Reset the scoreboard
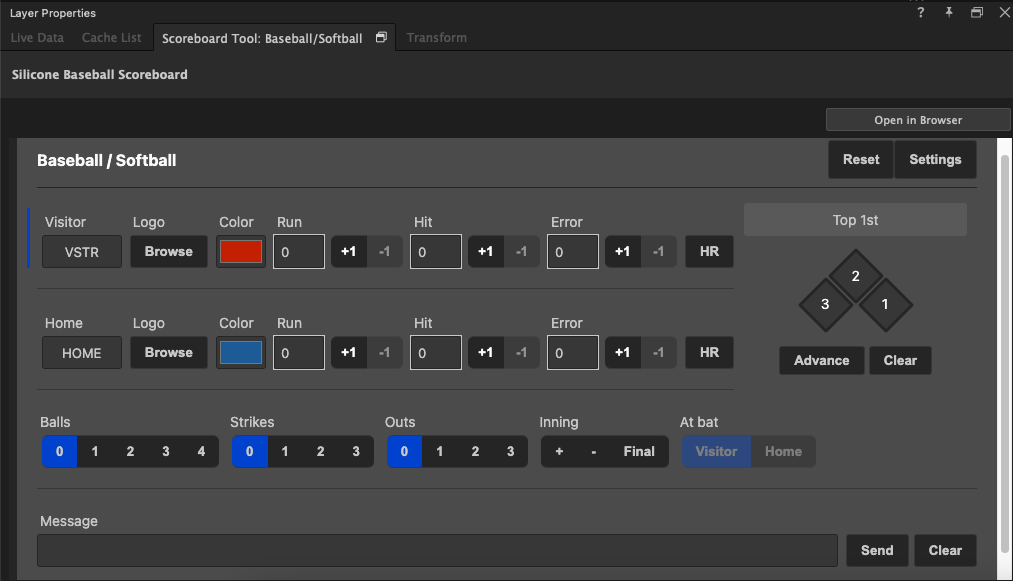The height and width of the screenshot is (581, 1013). pyautogui.click(x=860, y=159)
